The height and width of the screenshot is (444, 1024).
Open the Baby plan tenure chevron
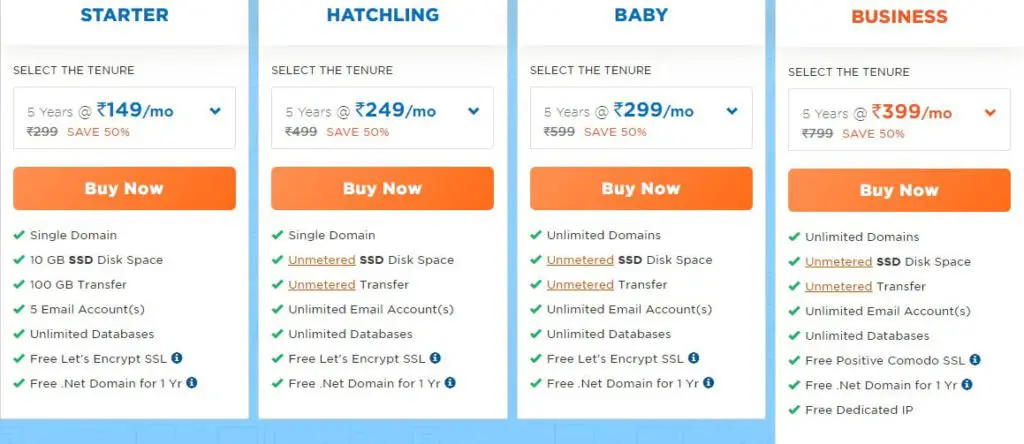732,111
